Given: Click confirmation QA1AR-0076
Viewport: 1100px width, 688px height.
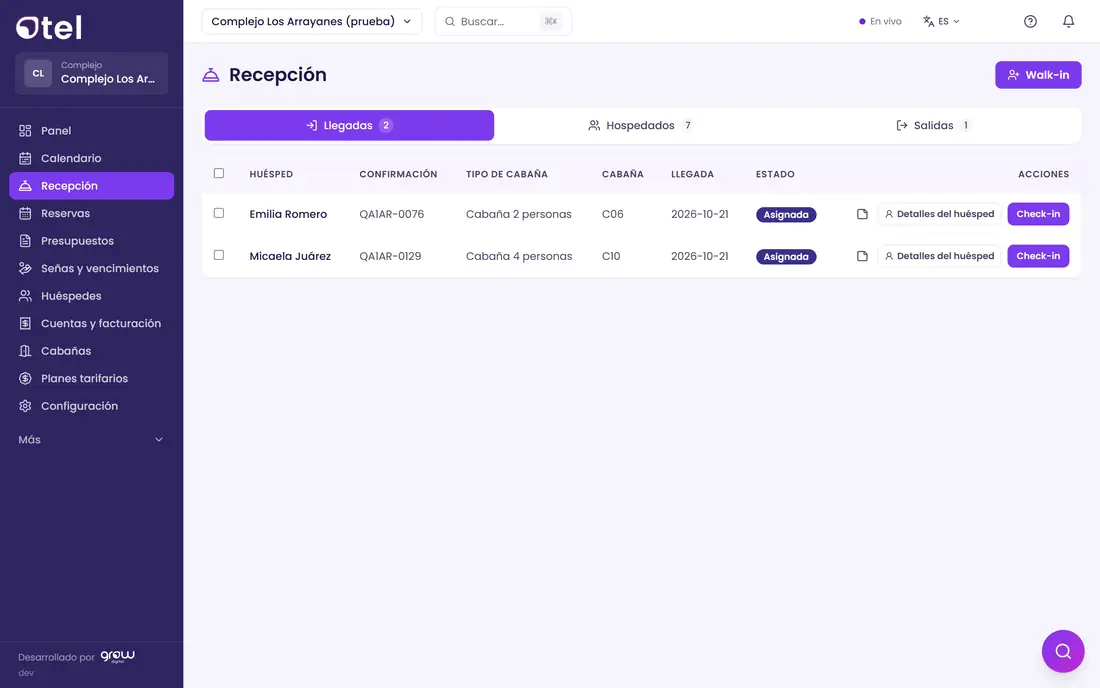Looking at the screenshot, I should pos(391,214).
